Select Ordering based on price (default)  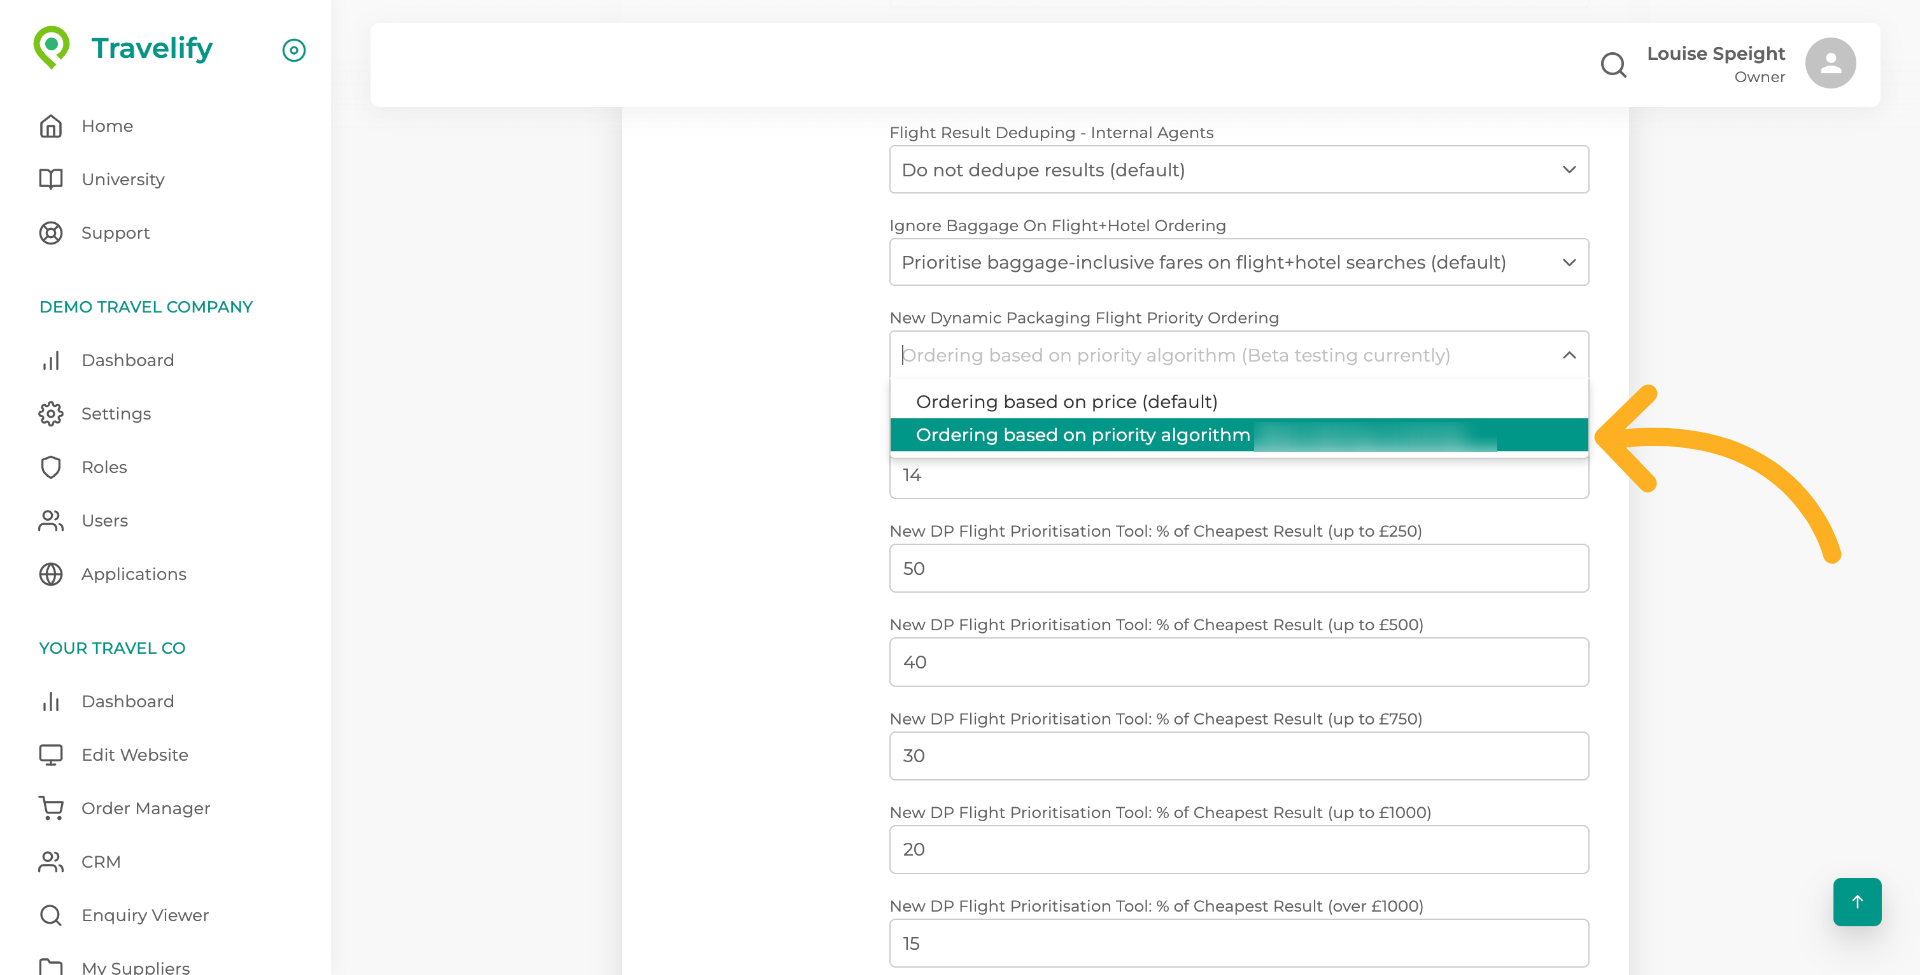point(1067,401)
